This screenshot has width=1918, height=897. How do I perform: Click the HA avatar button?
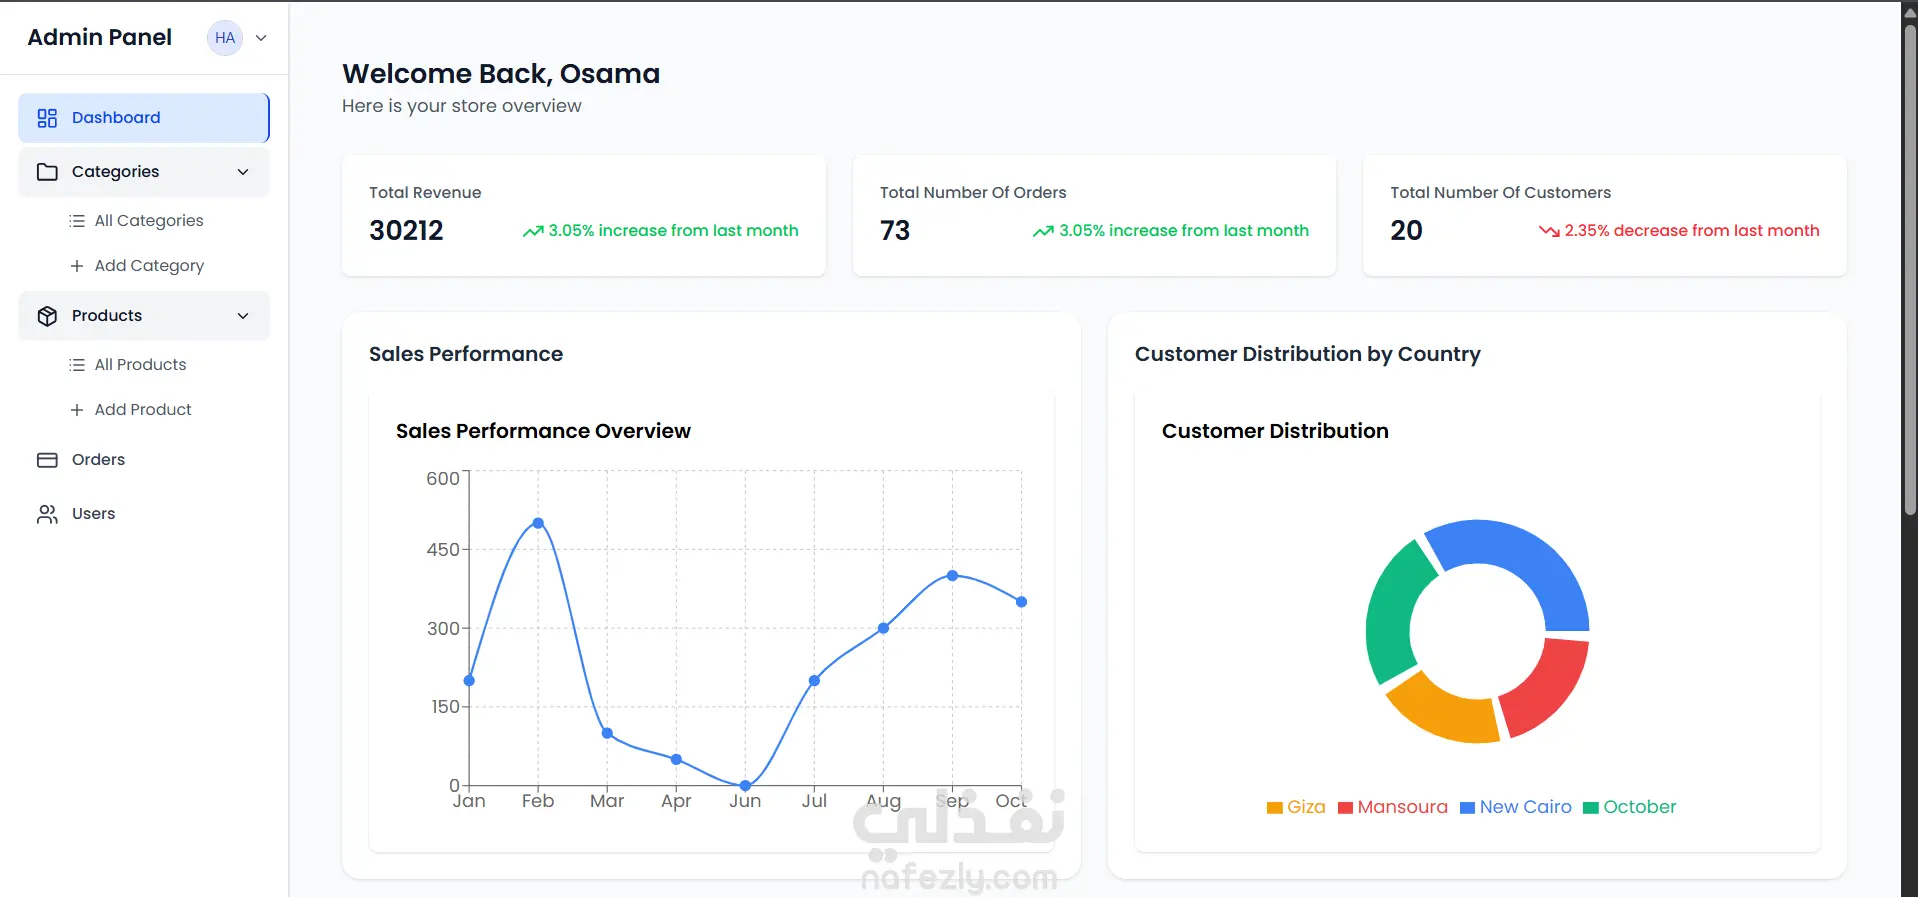coord(225,38)
